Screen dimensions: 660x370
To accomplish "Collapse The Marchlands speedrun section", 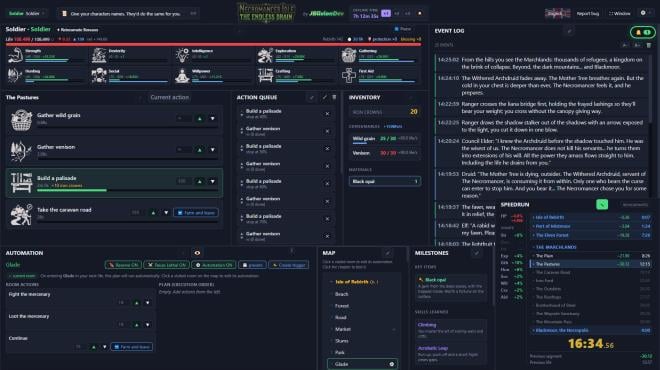I will (534, 247).
